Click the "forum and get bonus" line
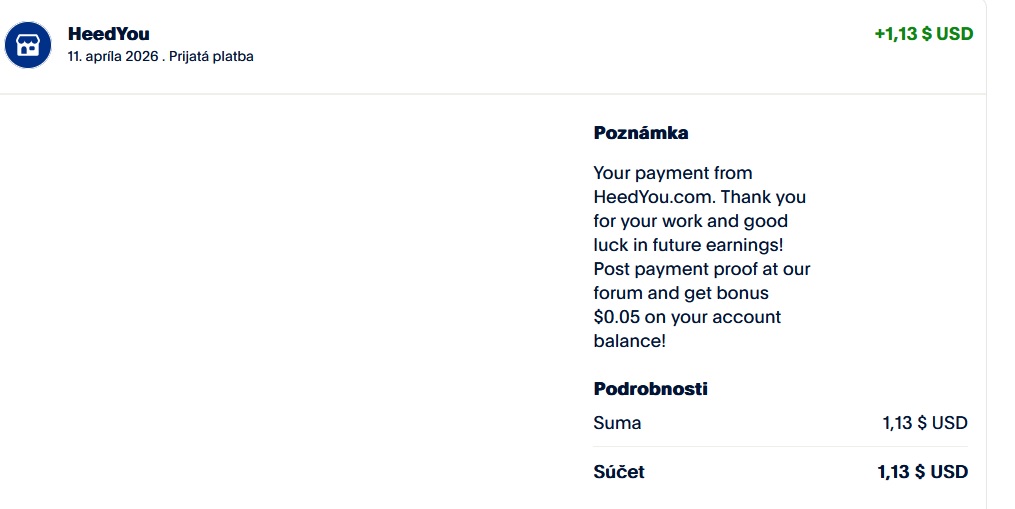The image size is (1015, 509). coord(680,293)
